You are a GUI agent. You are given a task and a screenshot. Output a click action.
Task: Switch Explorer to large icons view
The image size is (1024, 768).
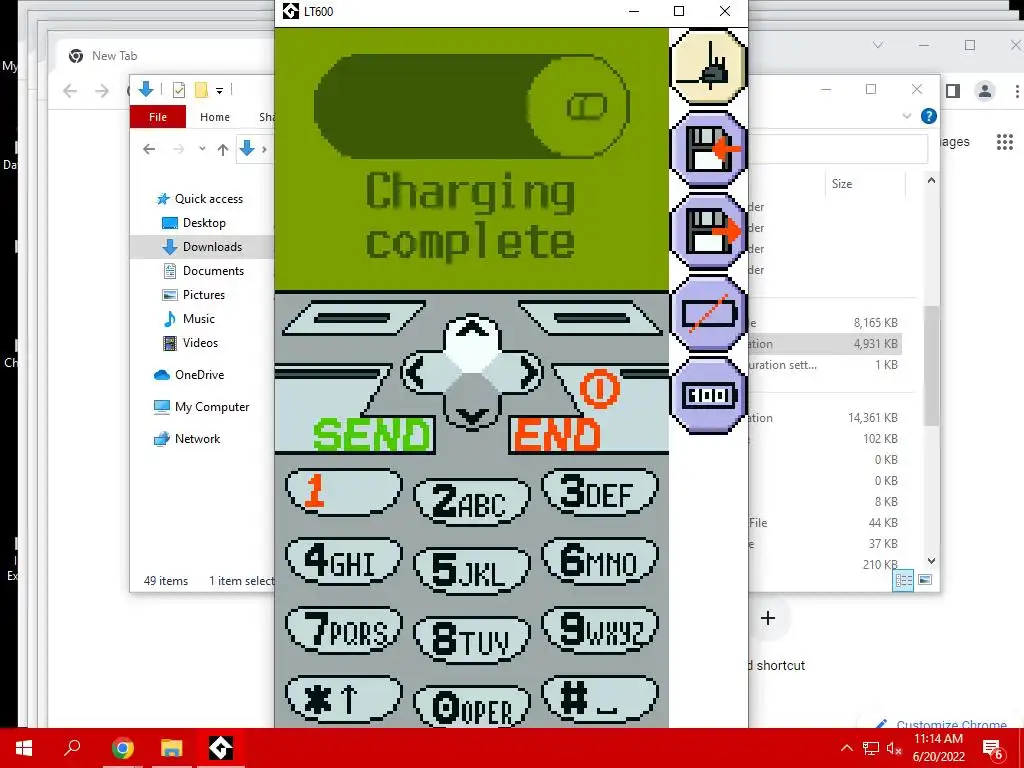[x=925, y=580]
